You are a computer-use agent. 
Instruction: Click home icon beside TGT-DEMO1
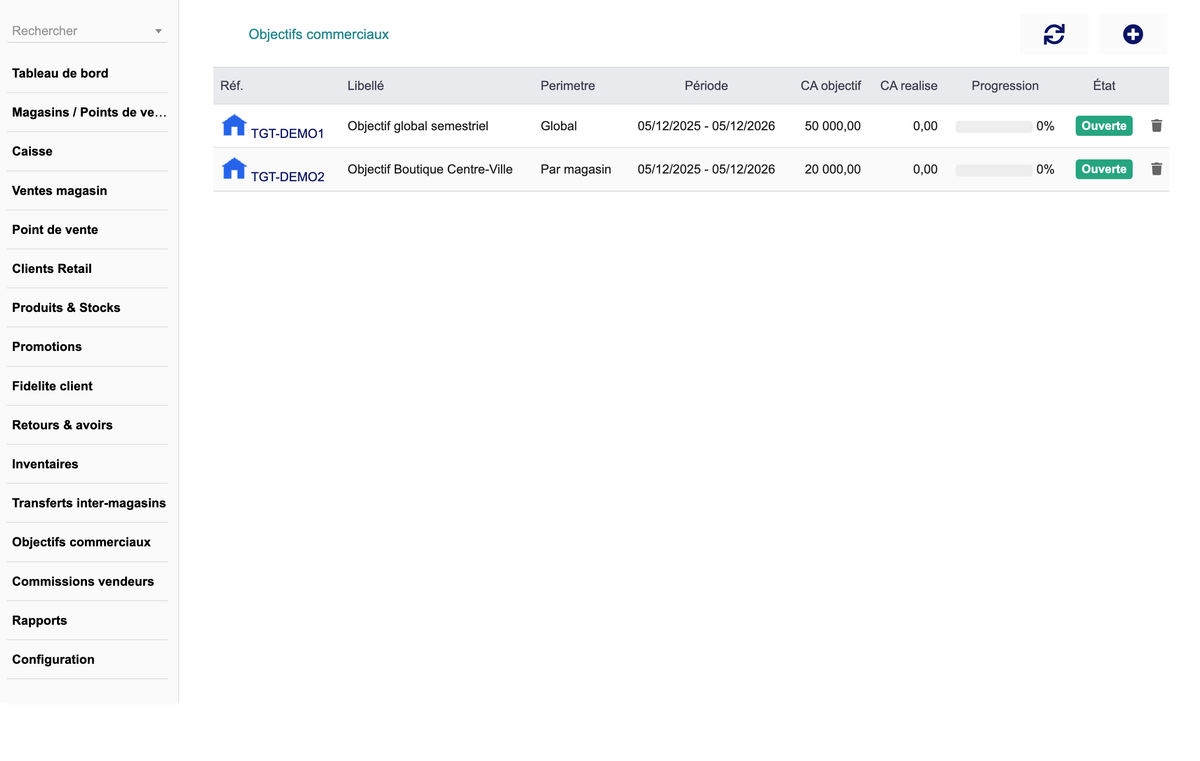234,125
